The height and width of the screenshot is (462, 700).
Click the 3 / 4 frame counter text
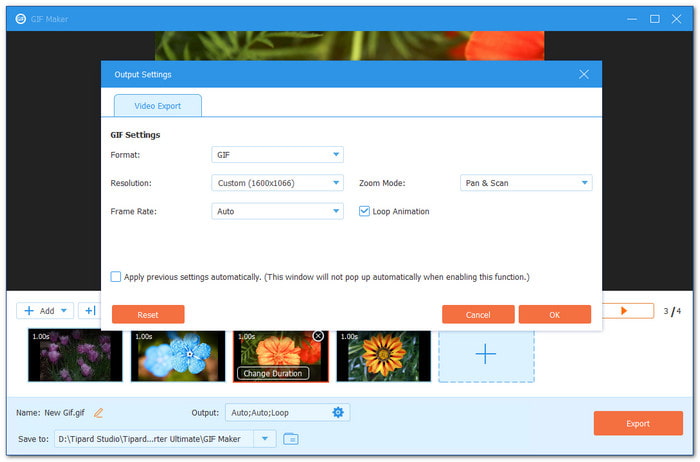tap(672, 311)
